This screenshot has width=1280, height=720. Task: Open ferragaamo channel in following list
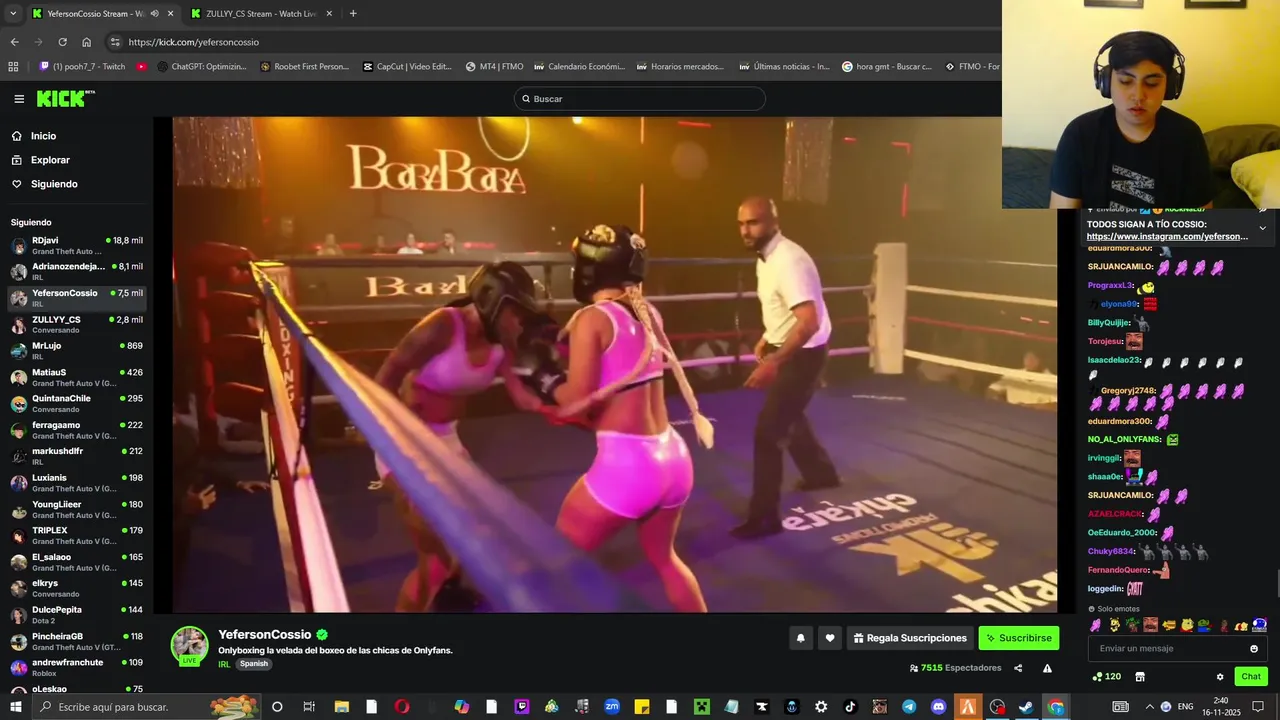coord(76,430)
